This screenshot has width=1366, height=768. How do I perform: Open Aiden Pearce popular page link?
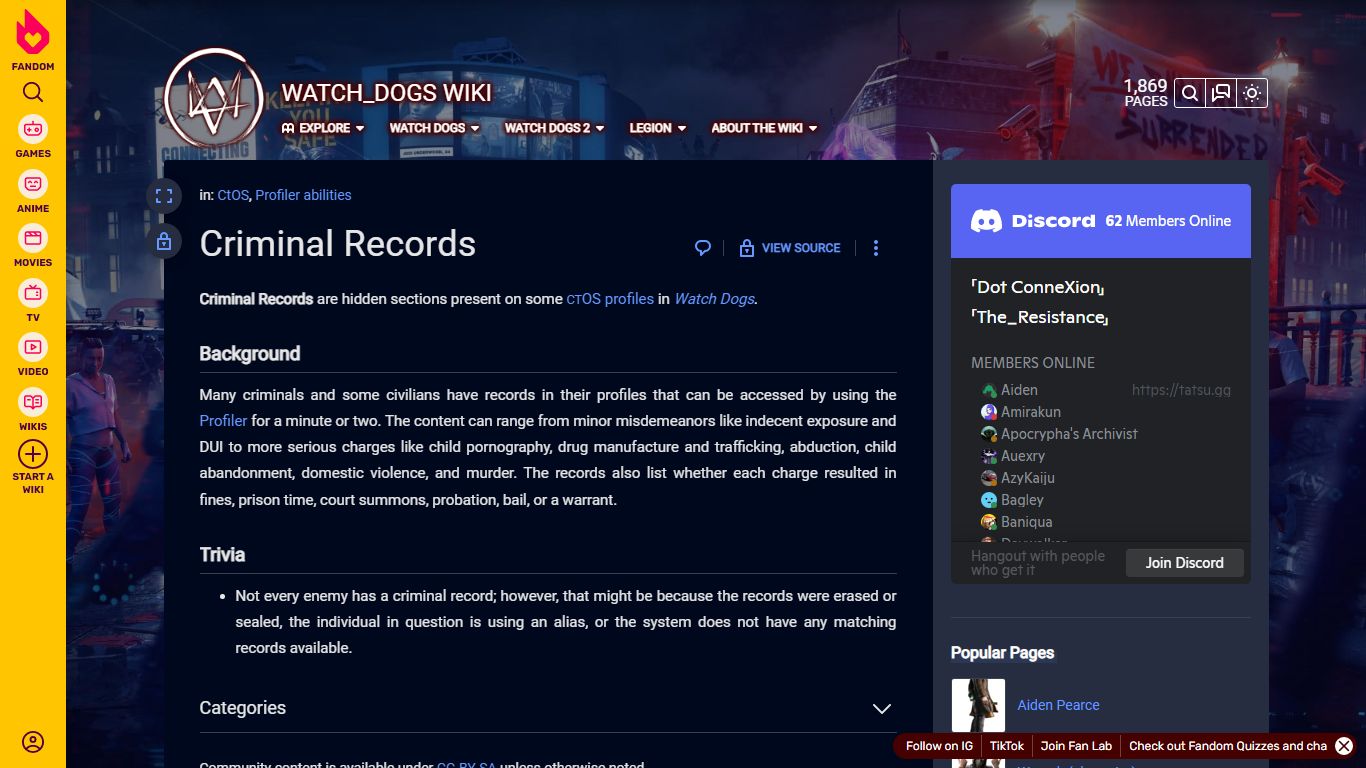(x=1058, y=705)
